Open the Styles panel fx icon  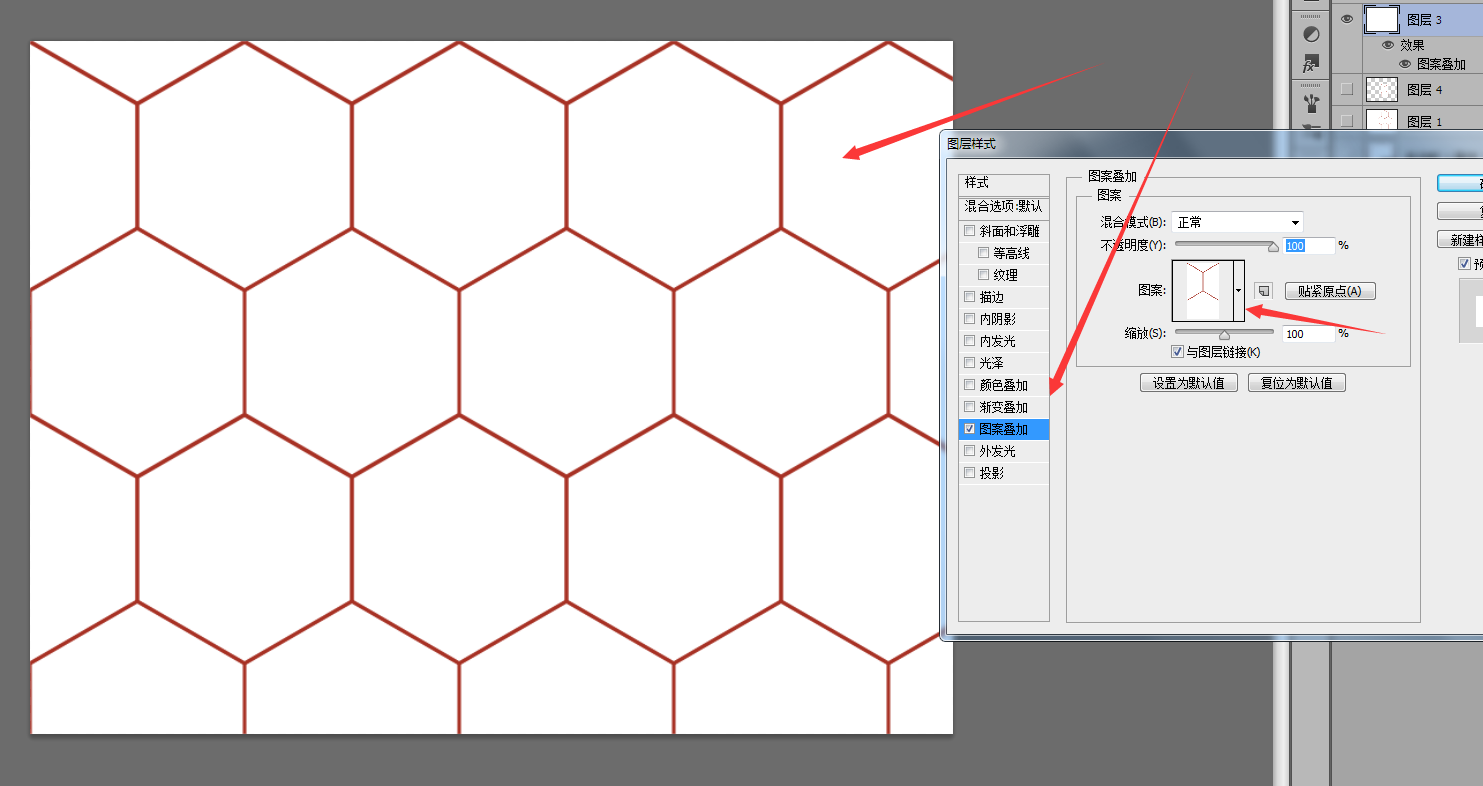pyautogui.click(x=1310, y=65)
